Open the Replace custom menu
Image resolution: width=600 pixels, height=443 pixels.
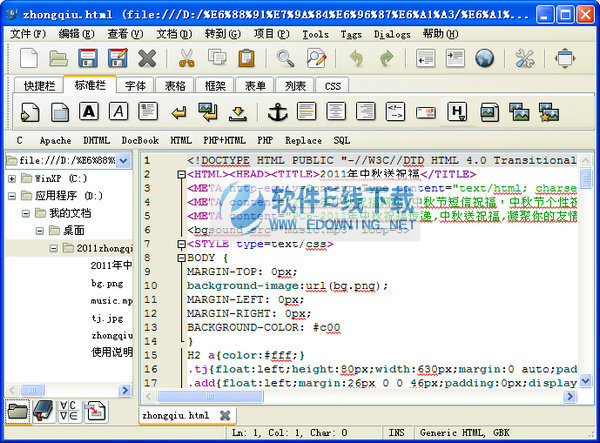(303, 140)
